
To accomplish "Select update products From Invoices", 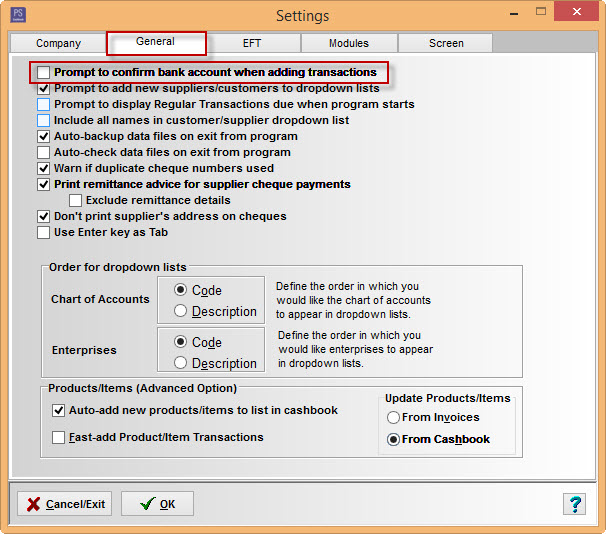I will tap(393, 417).
